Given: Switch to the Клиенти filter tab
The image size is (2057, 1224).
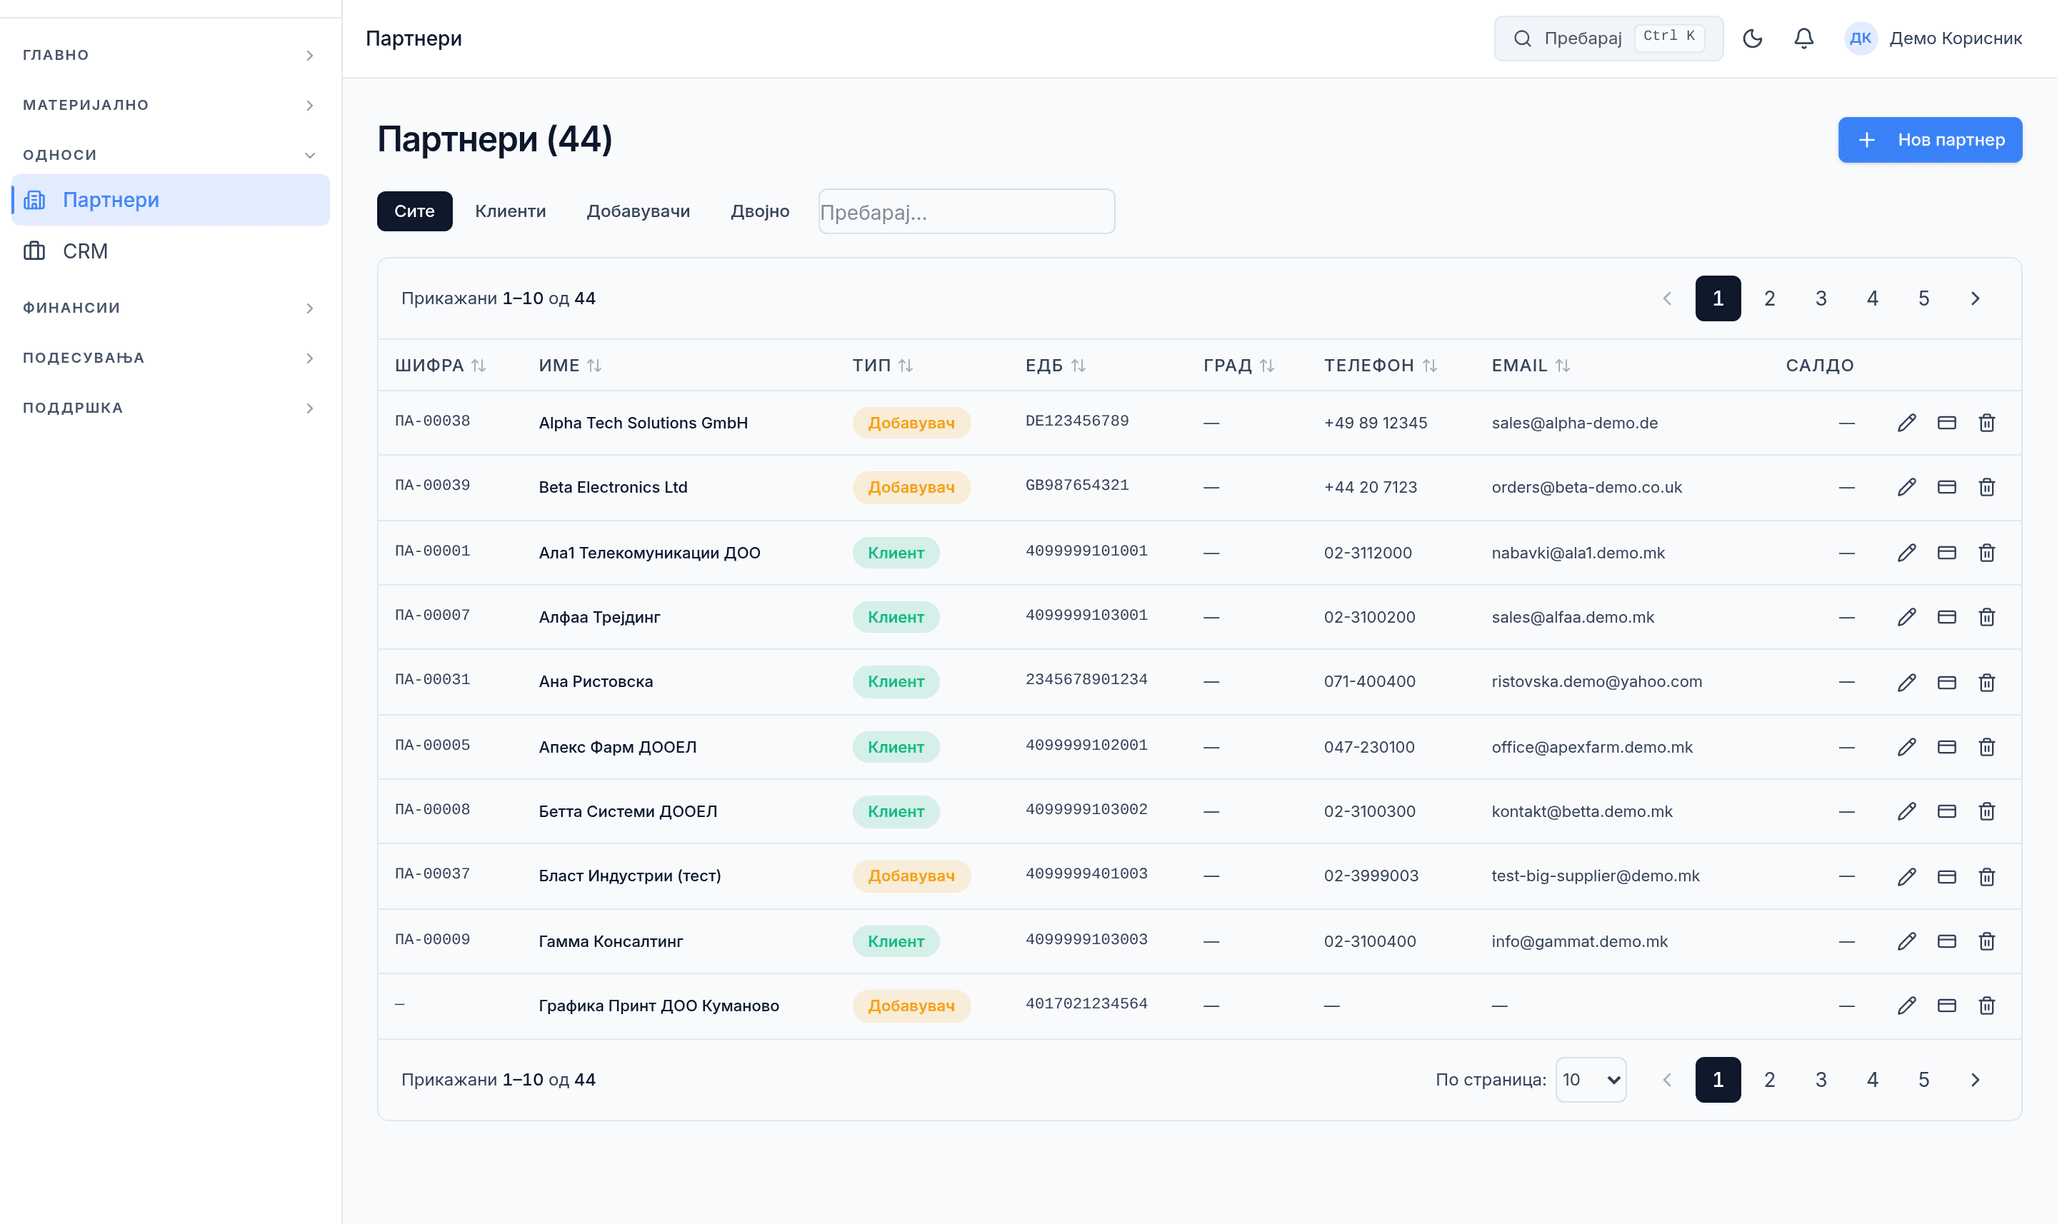Looking at the screenshot, I should 510,211.
